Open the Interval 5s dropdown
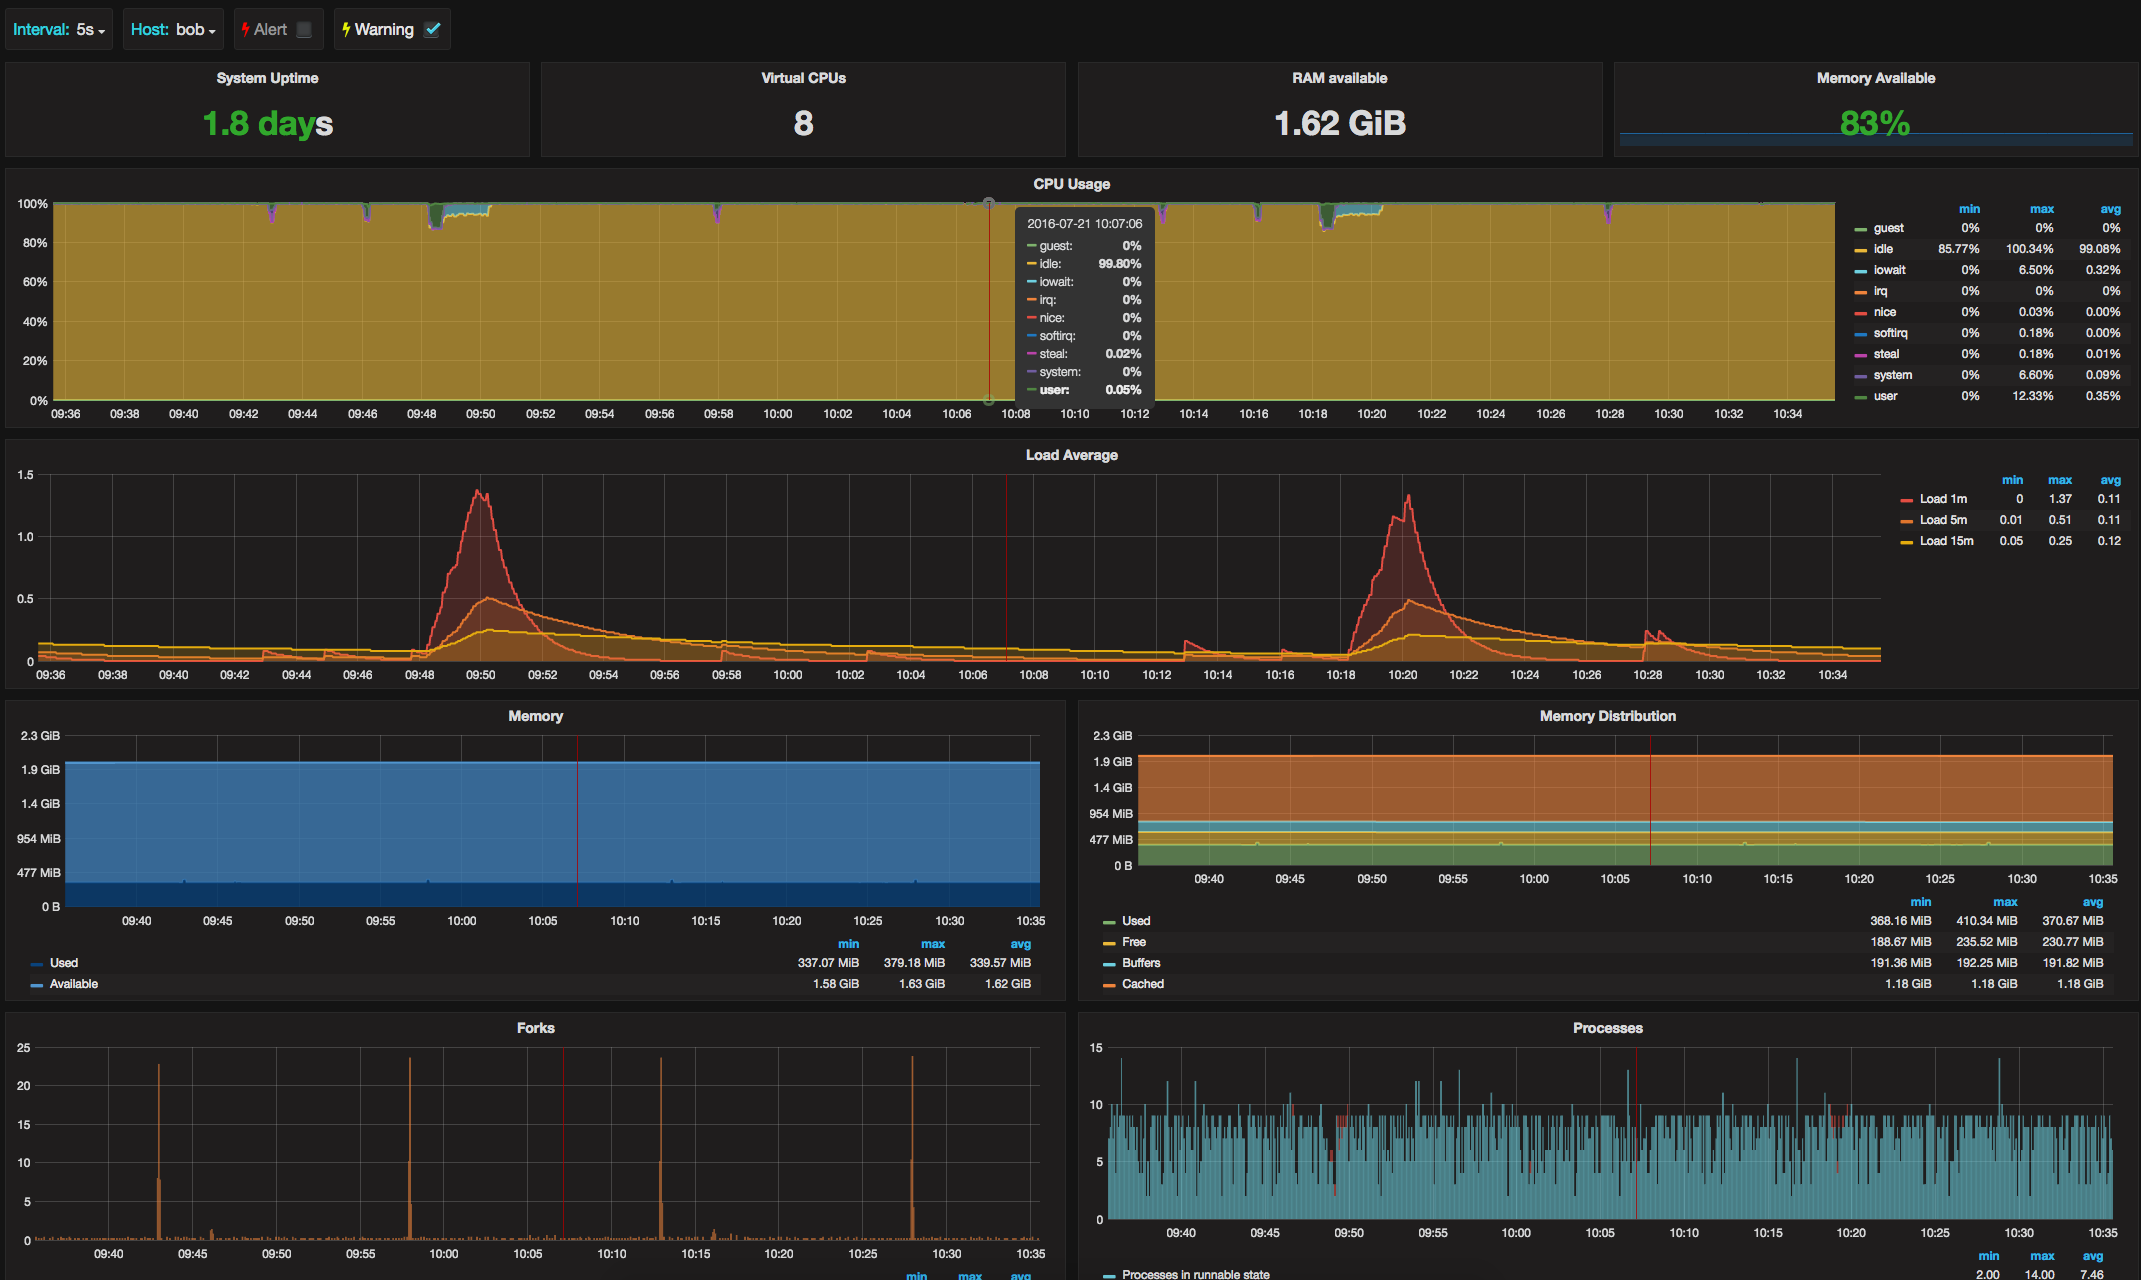 (85, 29)
